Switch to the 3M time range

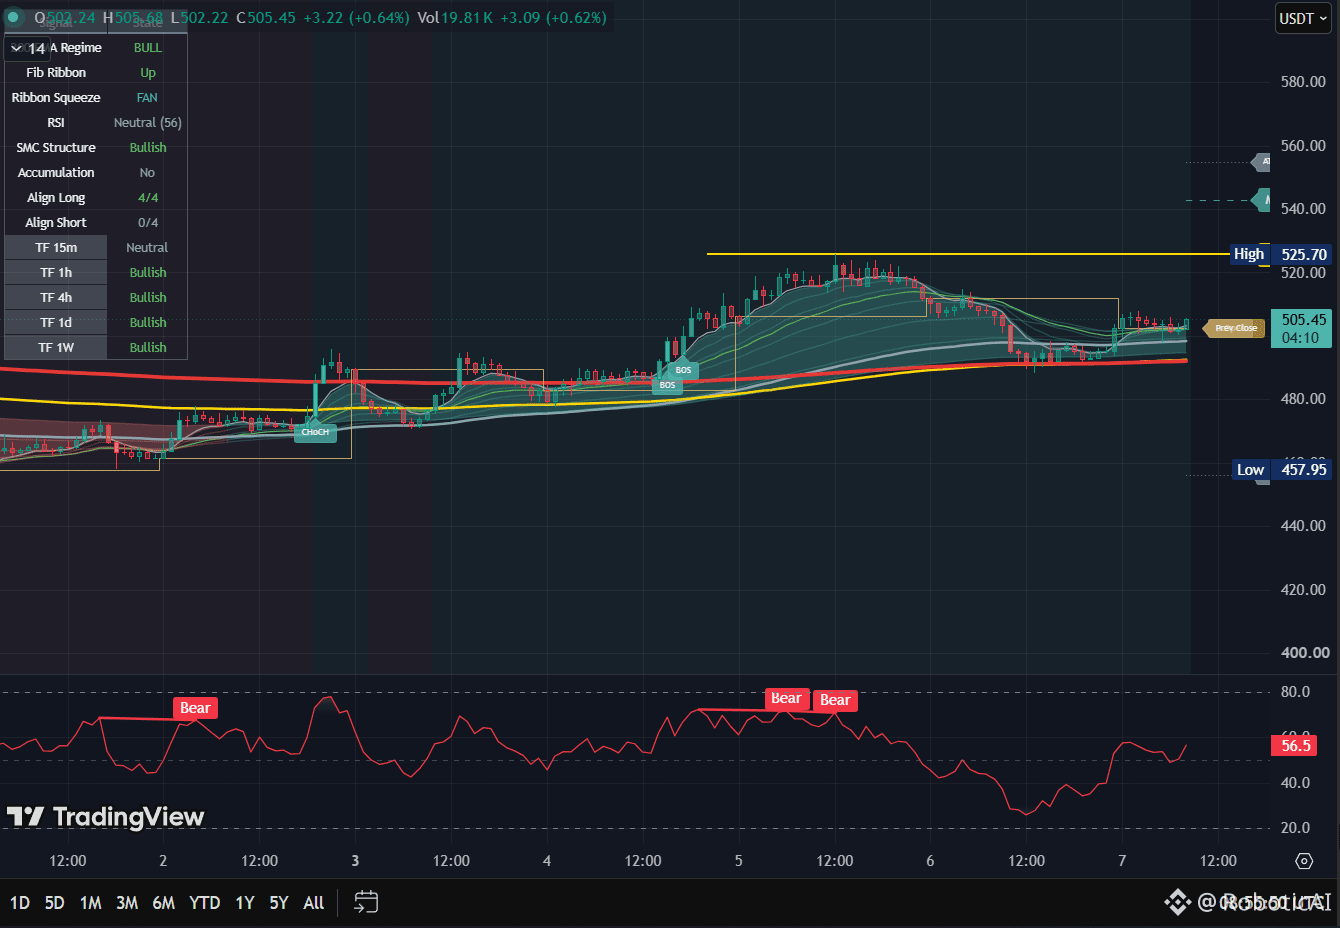[x=127, y=903]
